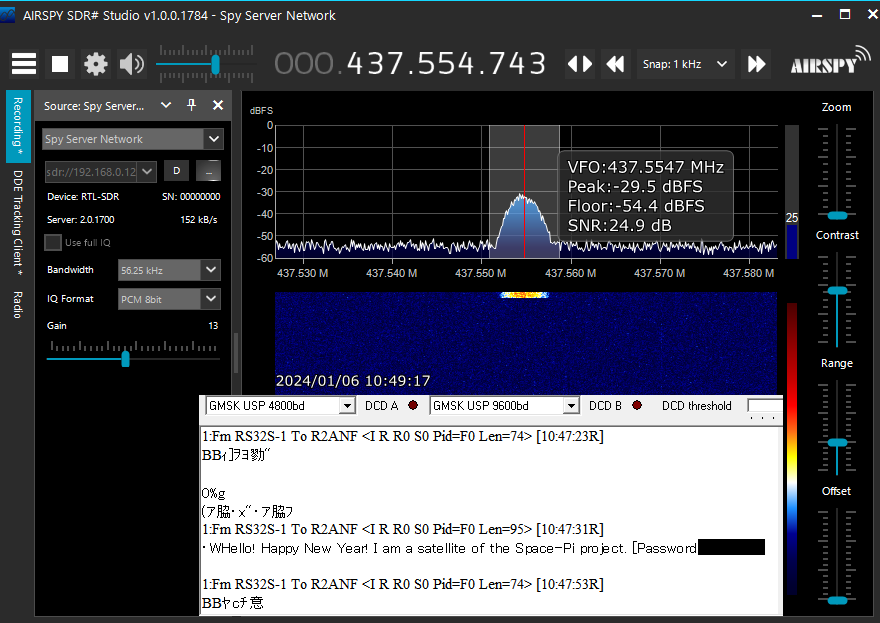Screen dimensions: 880x623
Task: Click the SN: 00000000 serial text
Action: tap(191, 196)
